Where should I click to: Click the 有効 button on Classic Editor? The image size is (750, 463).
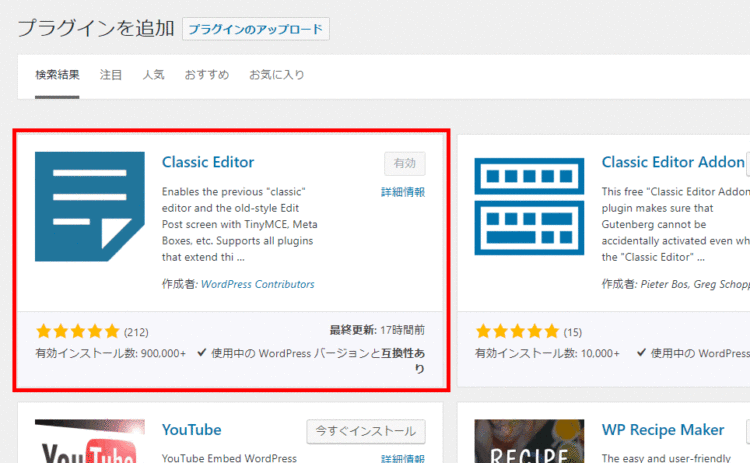tap(405, 164)
